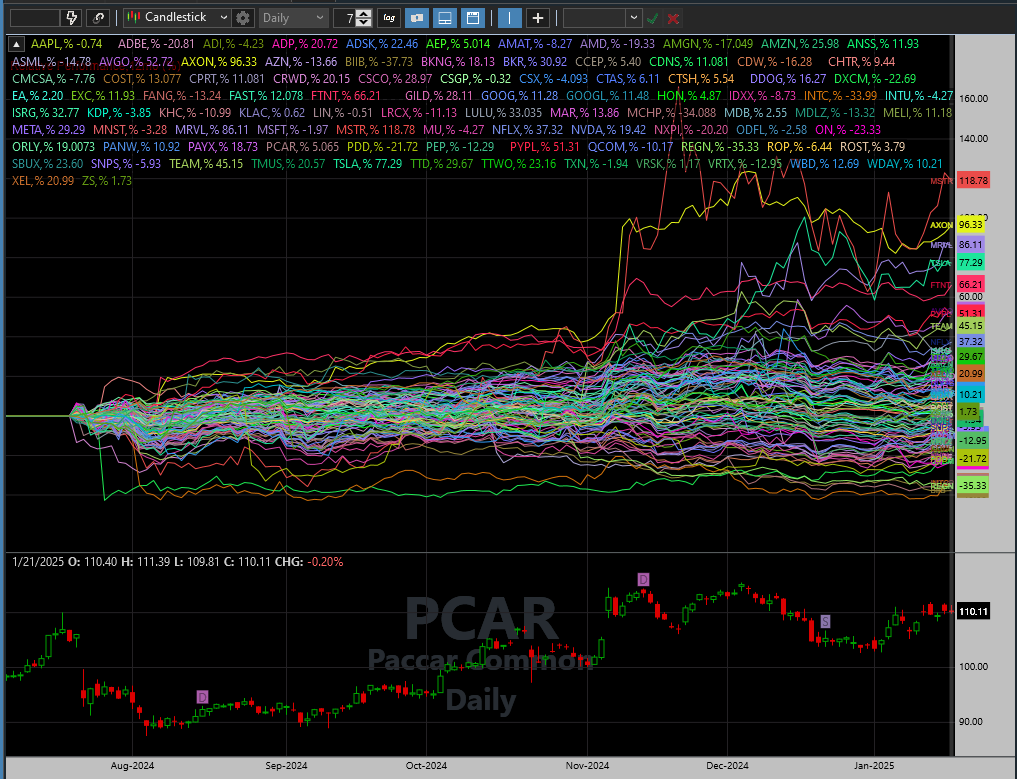The width and height of the screenshot is (1017, 779).
Task: Toggle the plus crosshair cursor button
Action: 538,18
